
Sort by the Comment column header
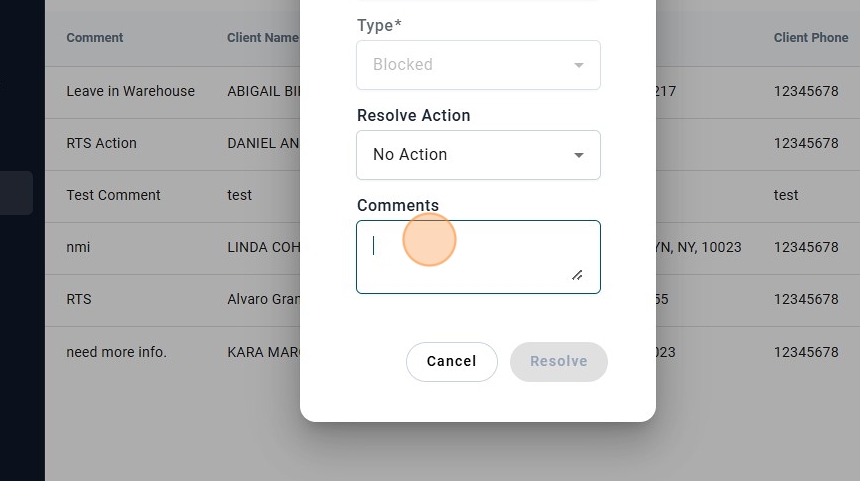pyautogui.click(x=95, y=38)
